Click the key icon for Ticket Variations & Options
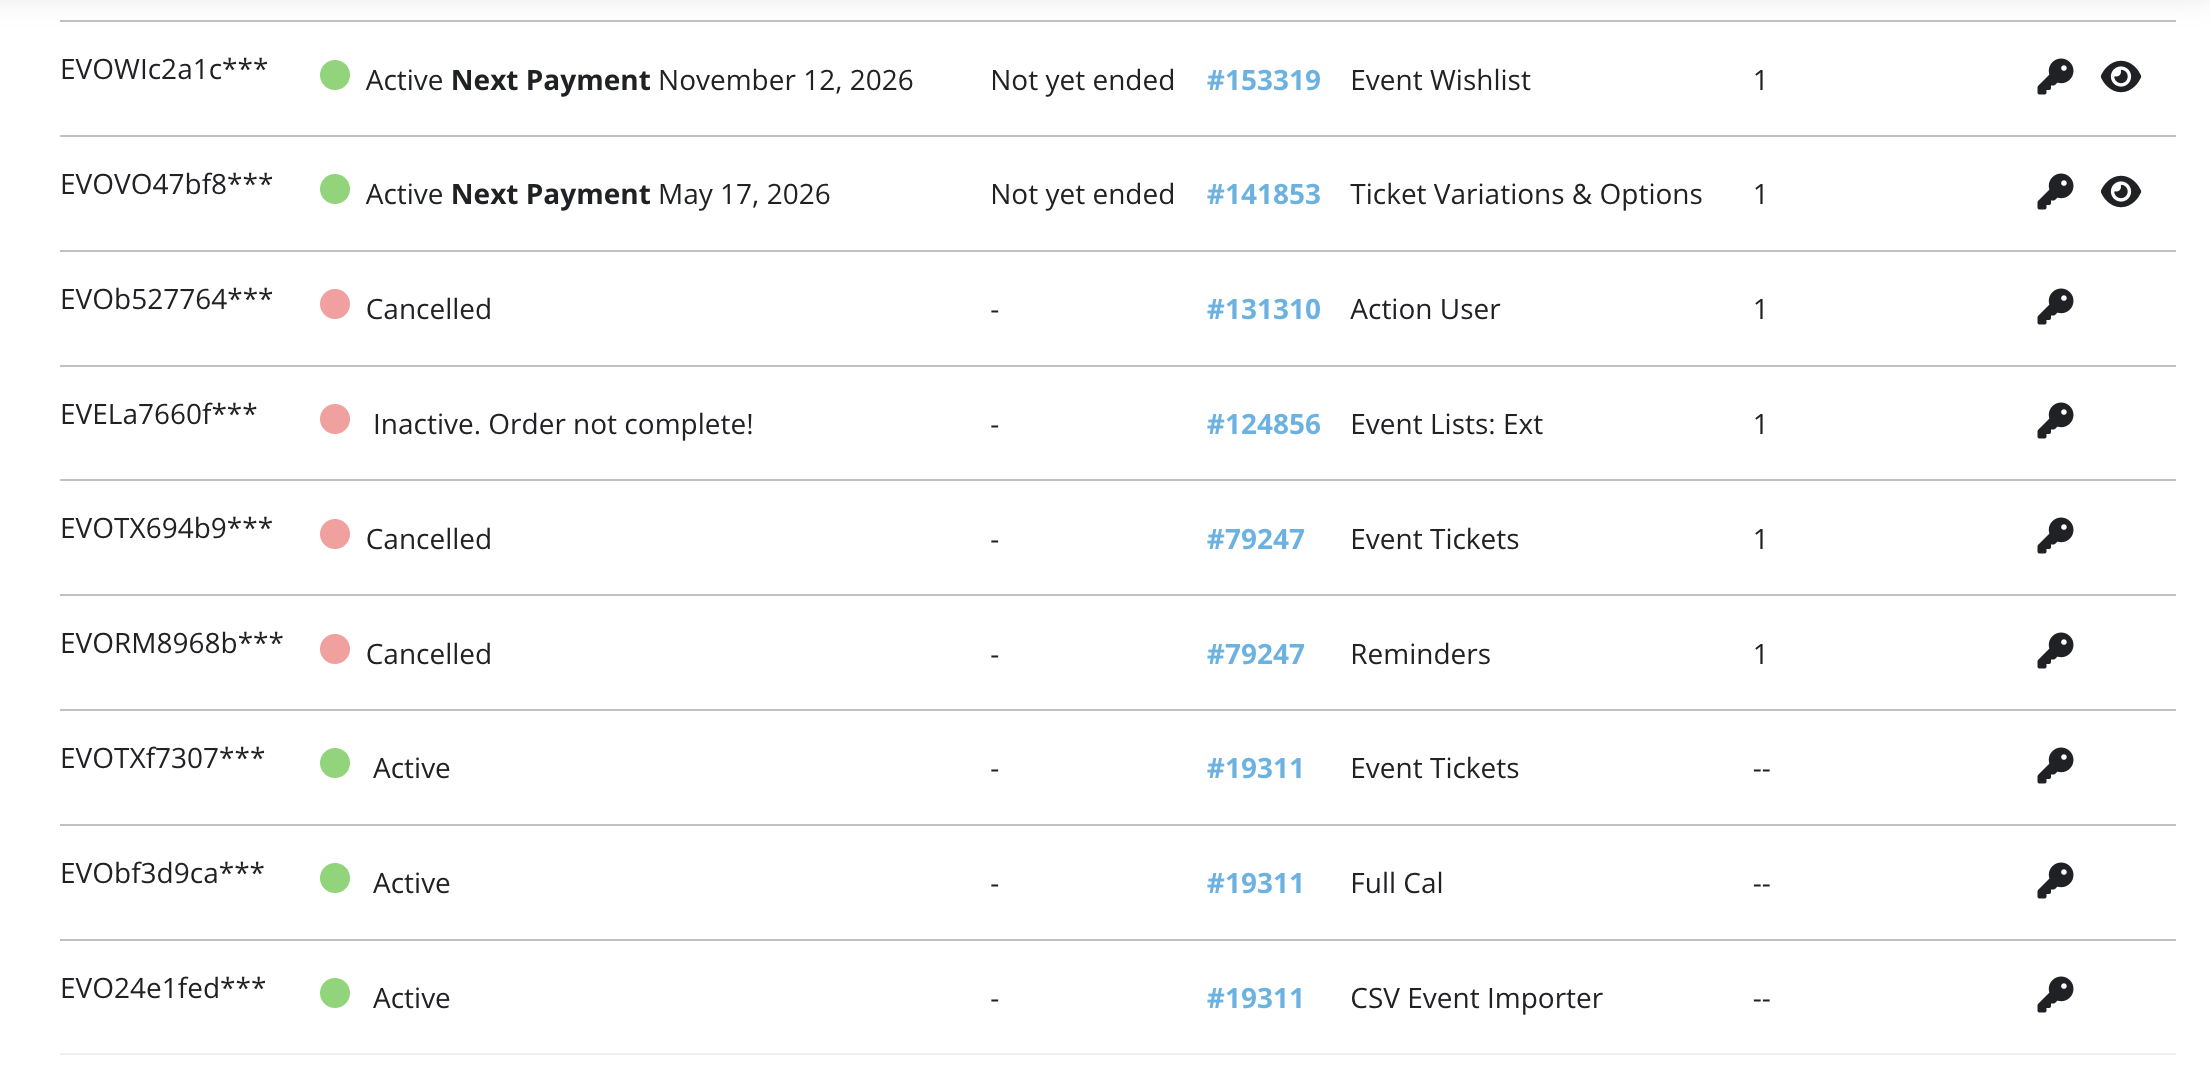This screenshot has height=1074, width=2210. [2055, 192]
